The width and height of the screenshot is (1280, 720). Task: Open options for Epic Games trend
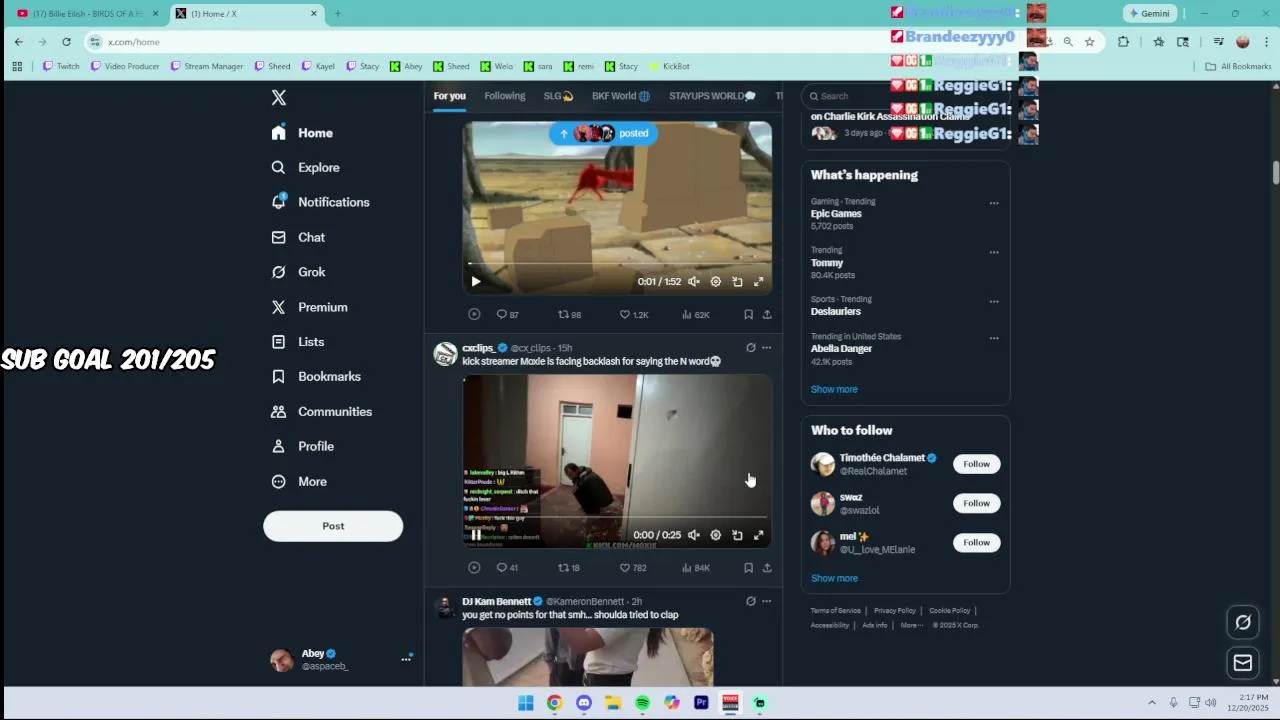[994, 203]
